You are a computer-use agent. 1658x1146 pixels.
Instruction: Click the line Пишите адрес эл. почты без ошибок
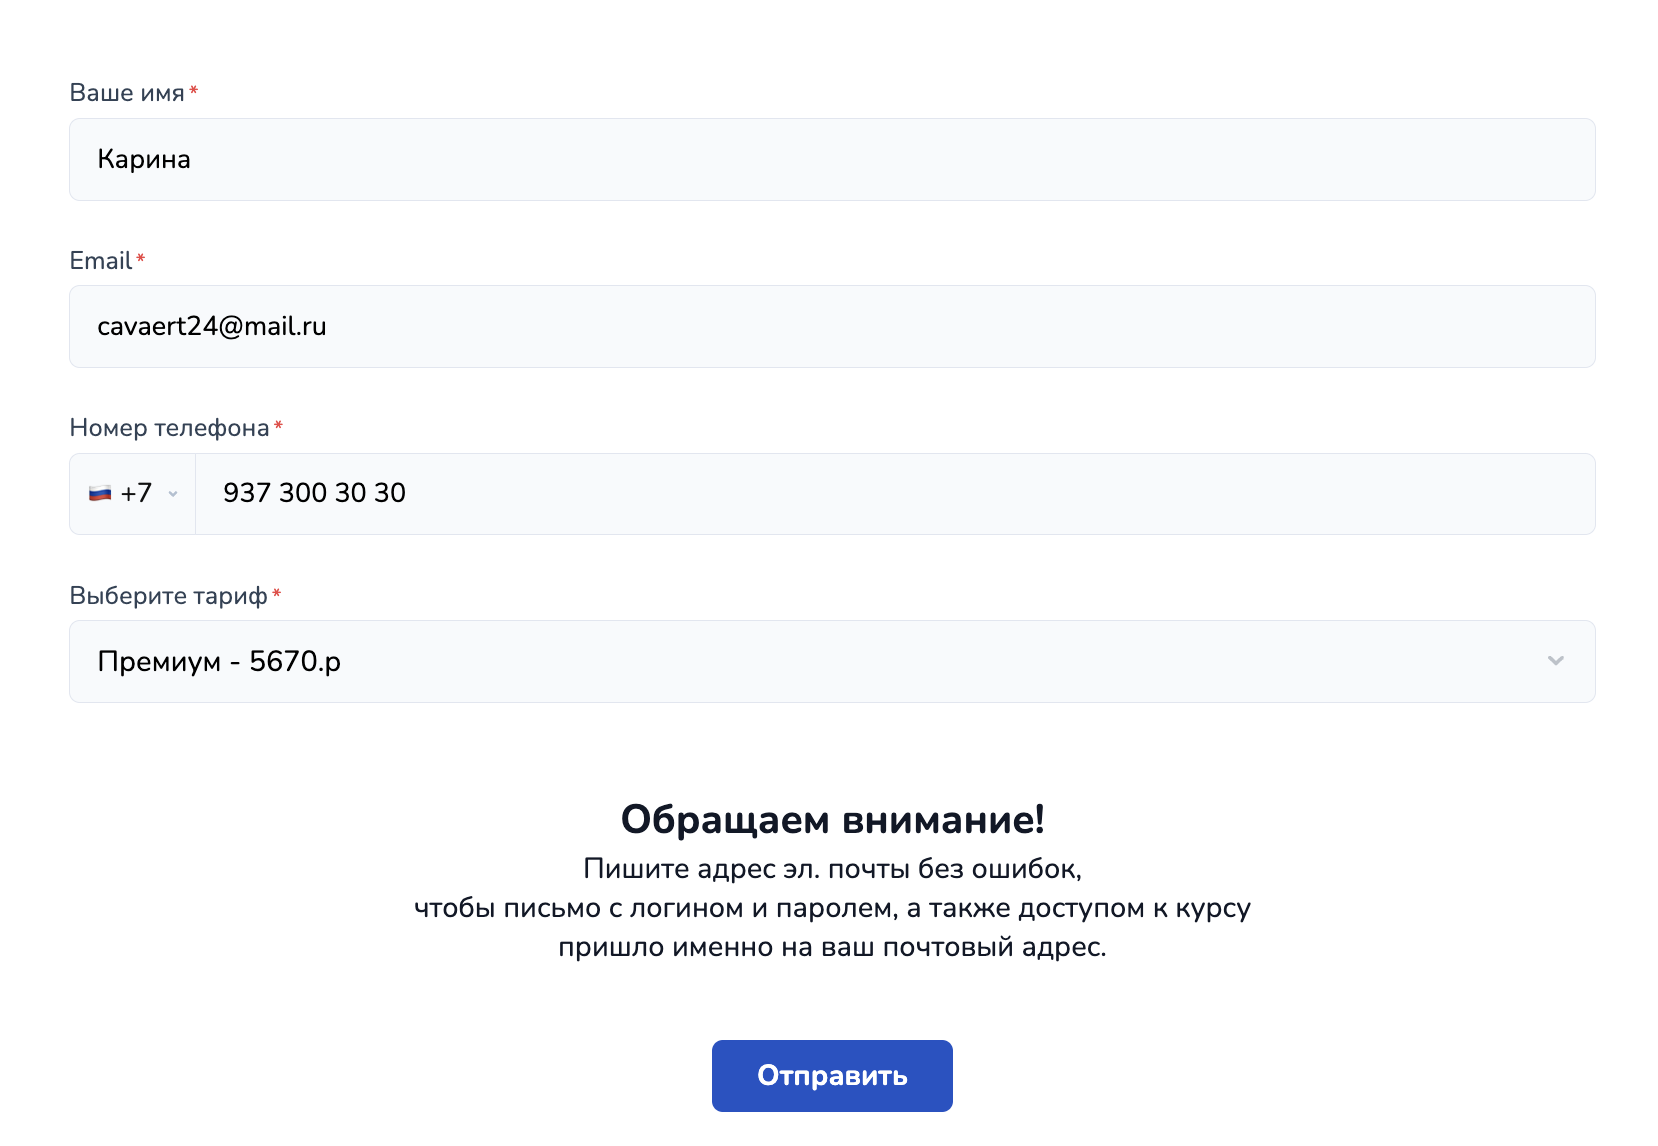[x=832, y=868]
